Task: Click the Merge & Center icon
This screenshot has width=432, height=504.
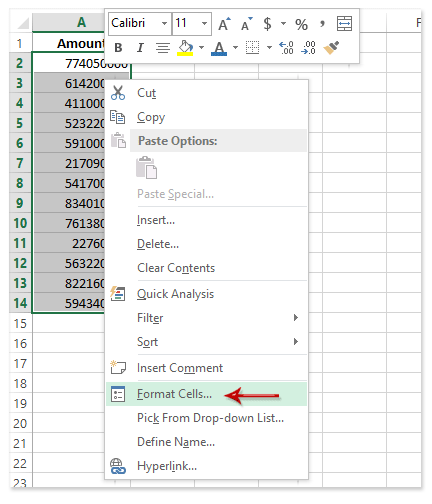Action: (344, 24)
